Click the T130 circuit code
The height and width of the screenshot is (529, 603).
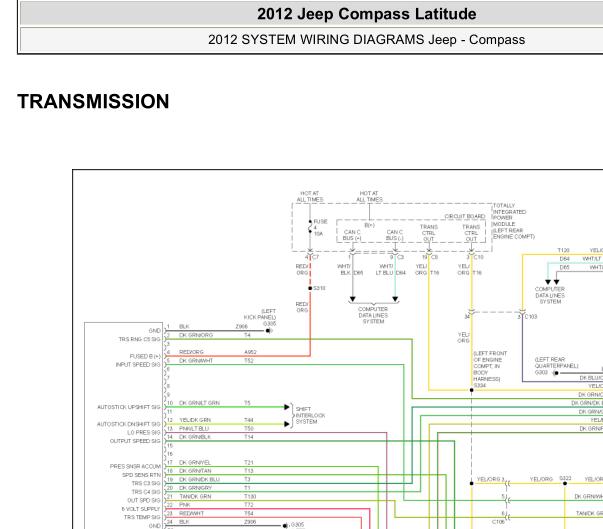250,496
